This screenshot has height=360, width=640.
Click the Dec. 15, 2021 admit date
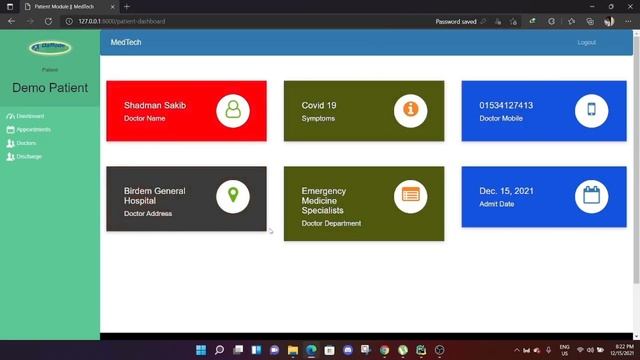pyautogui.click(x=506, y=191)
